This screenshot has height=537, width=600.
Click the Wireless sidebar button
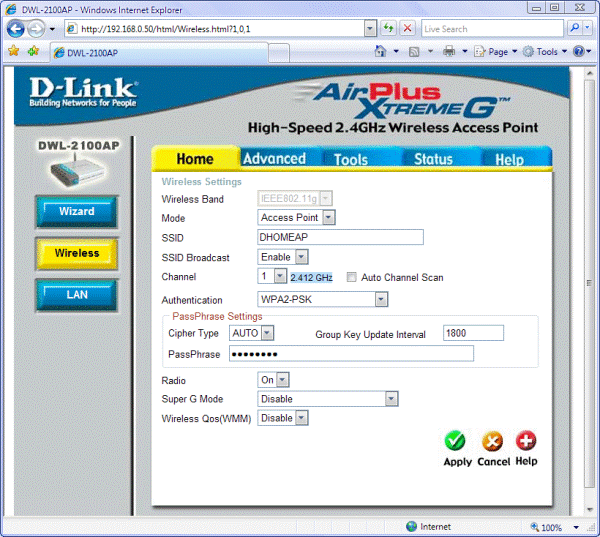tap(77, 253)
